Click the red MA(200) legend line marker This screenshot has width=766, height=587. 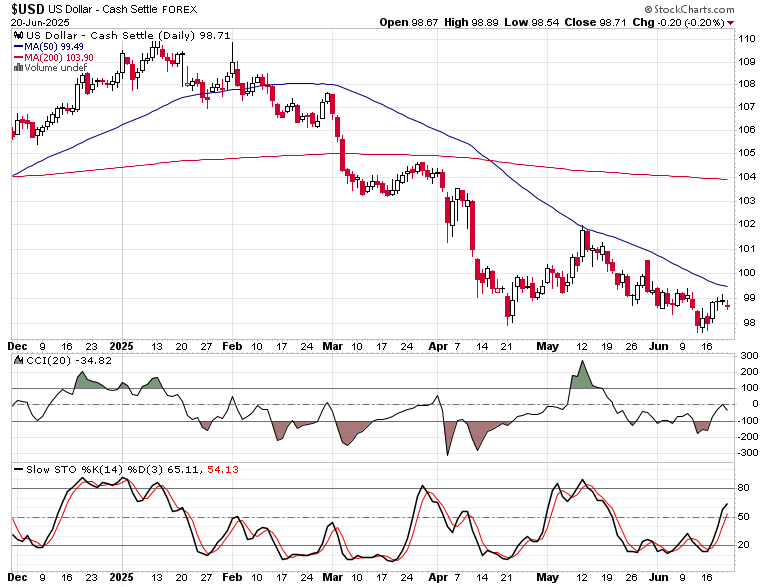[19, 57]
